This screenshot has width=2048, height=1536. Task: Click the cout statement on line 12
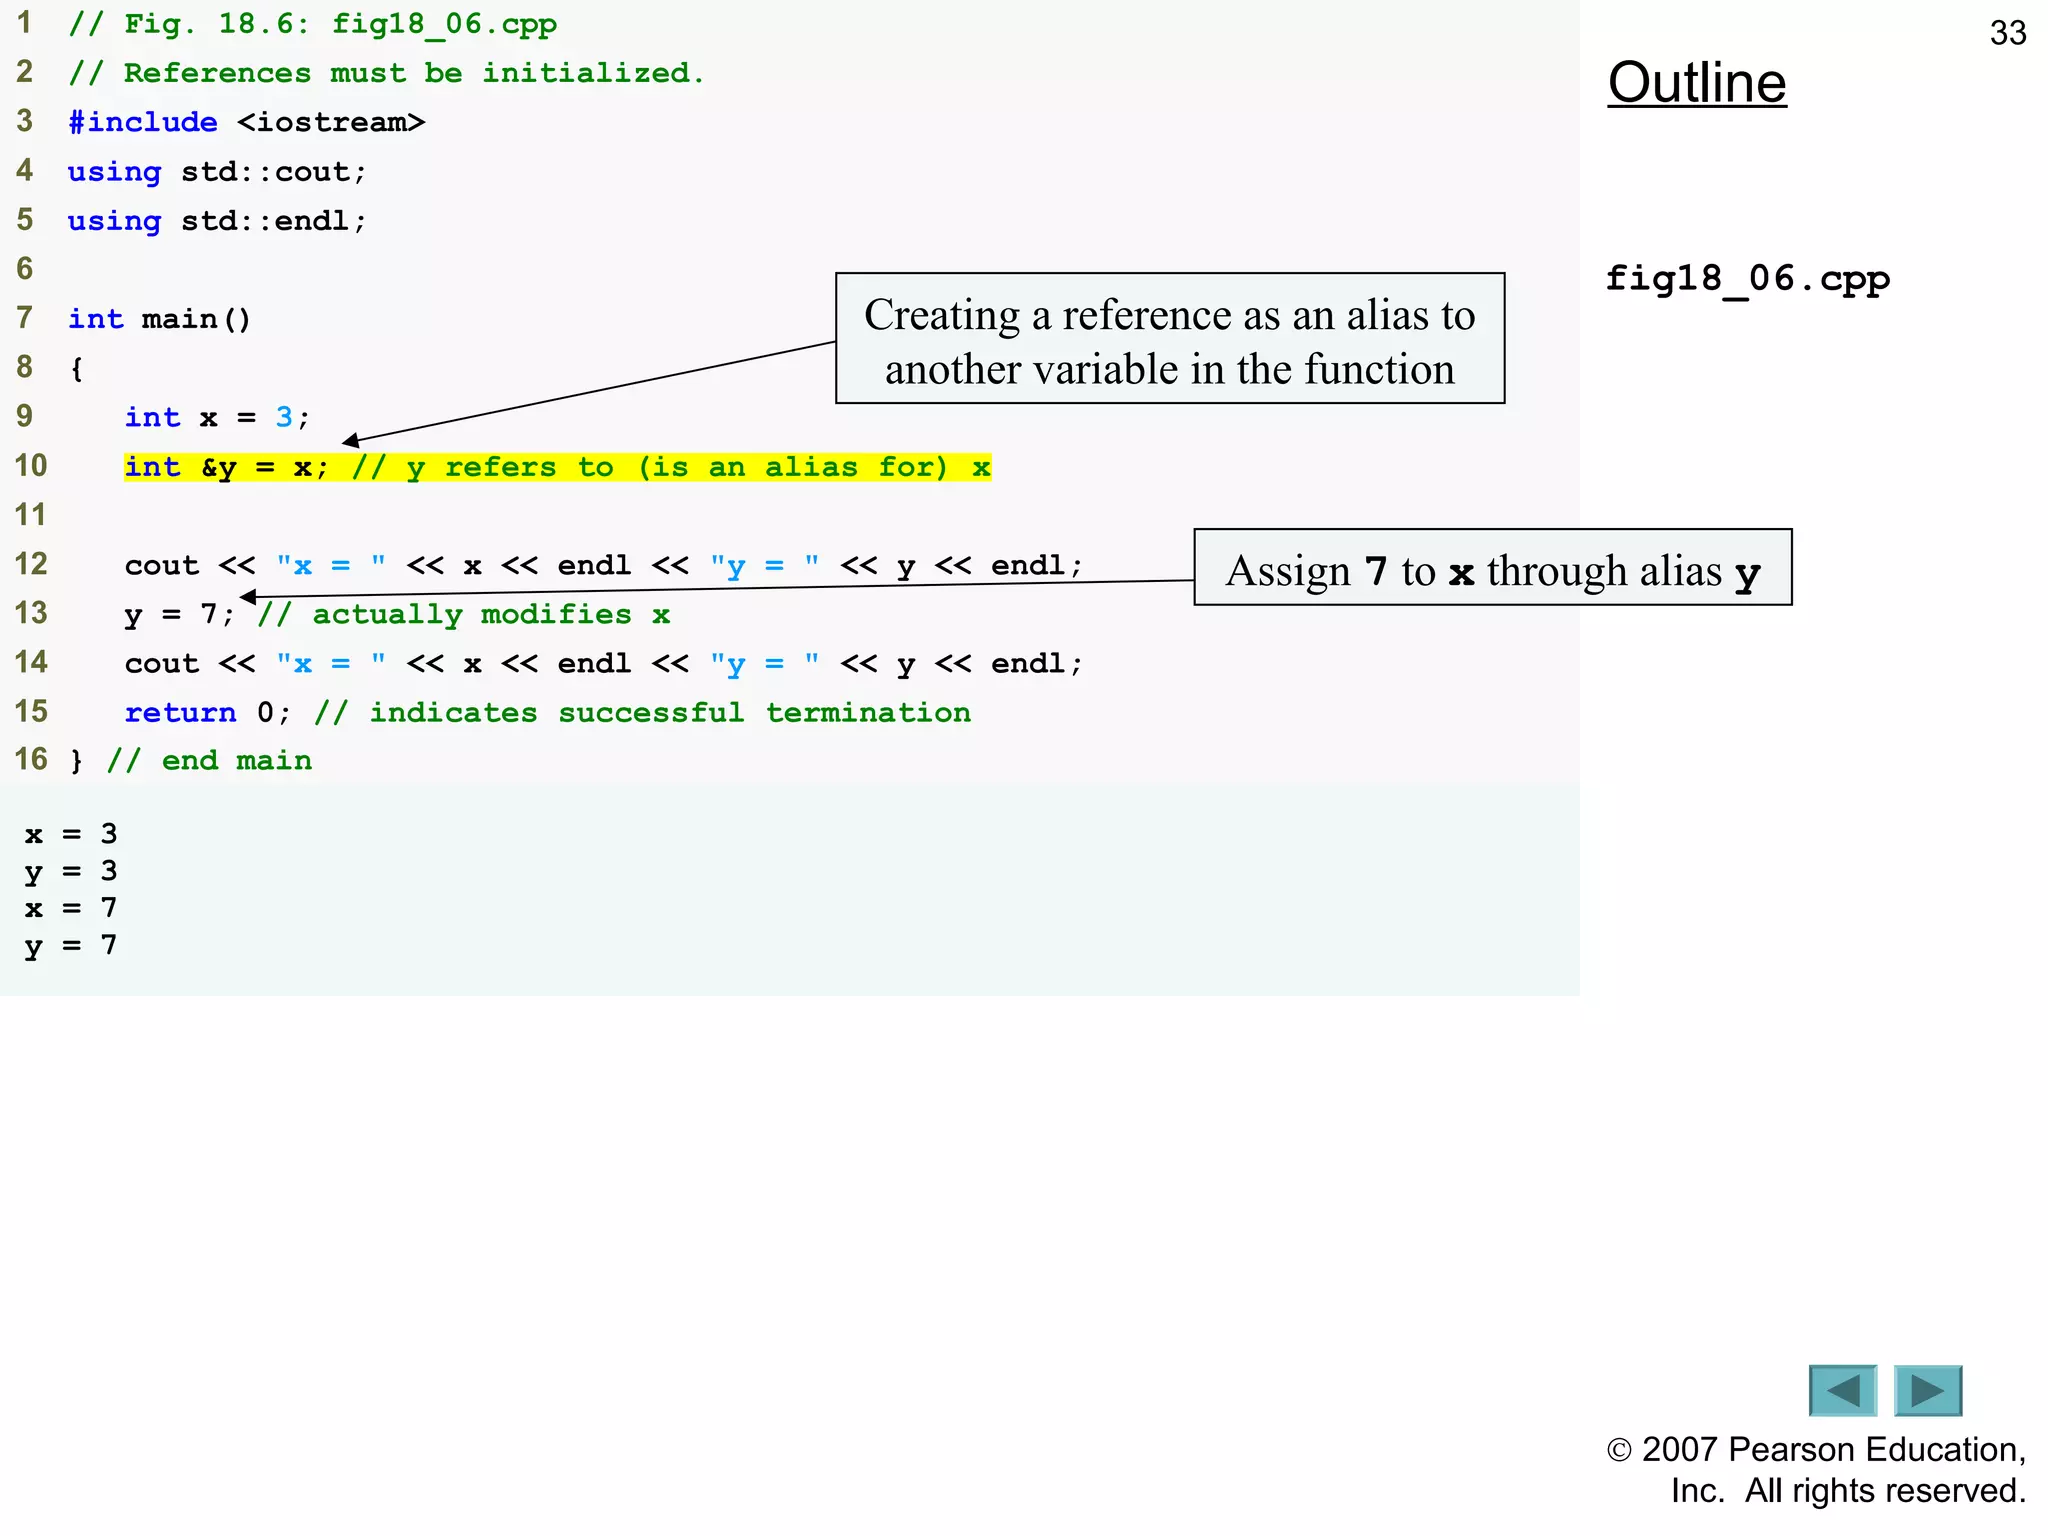pos(604,566)
